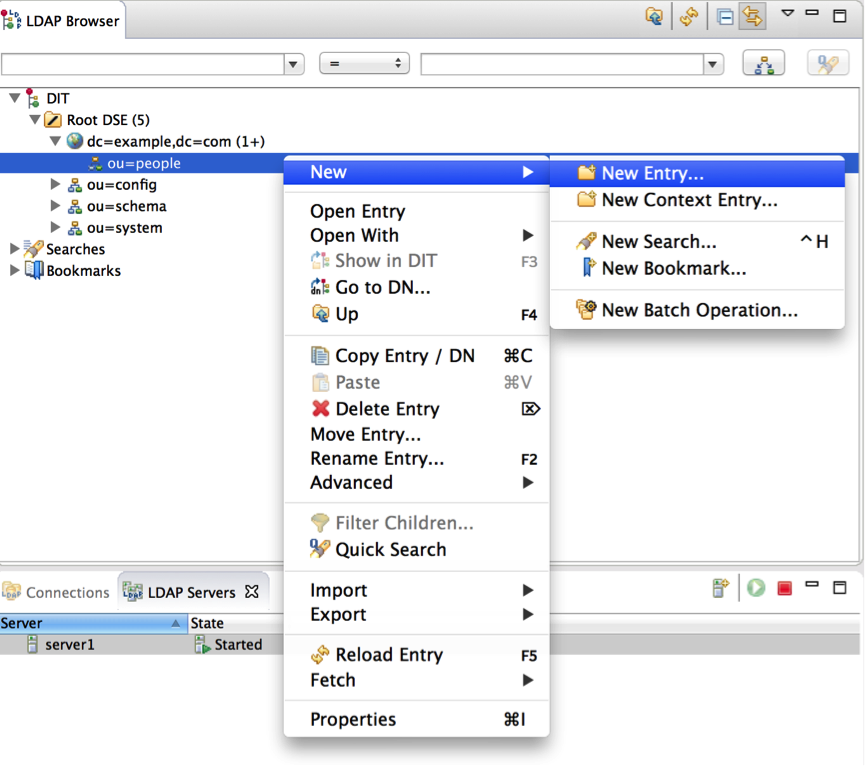Click the Collapse All icon in the toolbar
This screenshot has height=766, width=865.
point(724,16)
